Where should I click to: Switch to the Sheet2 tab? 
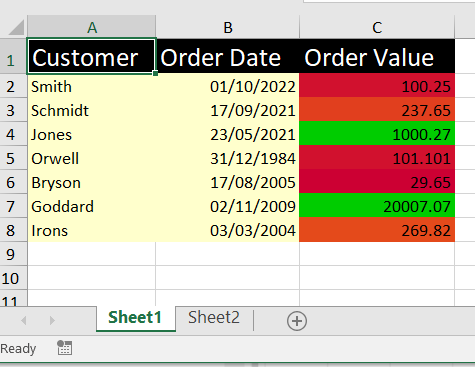(214, 318)
